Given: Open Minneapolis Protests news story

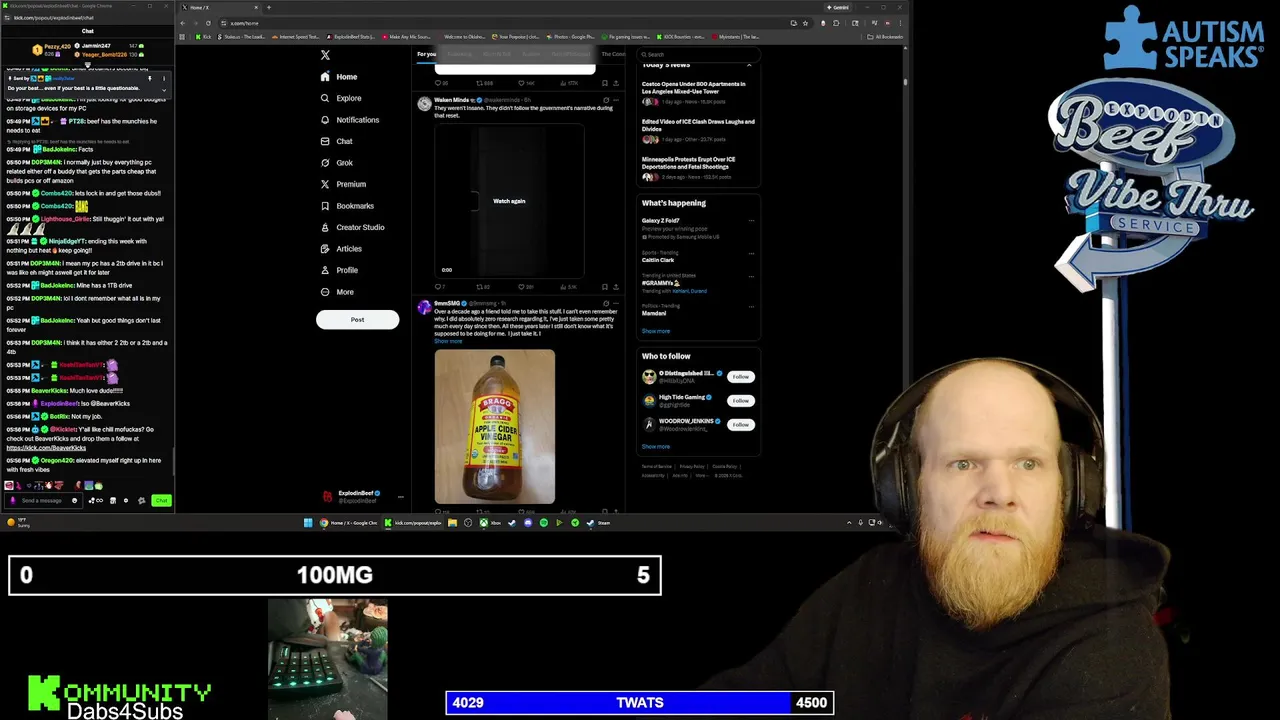Looking at the screenshot, I should [698, 167].
